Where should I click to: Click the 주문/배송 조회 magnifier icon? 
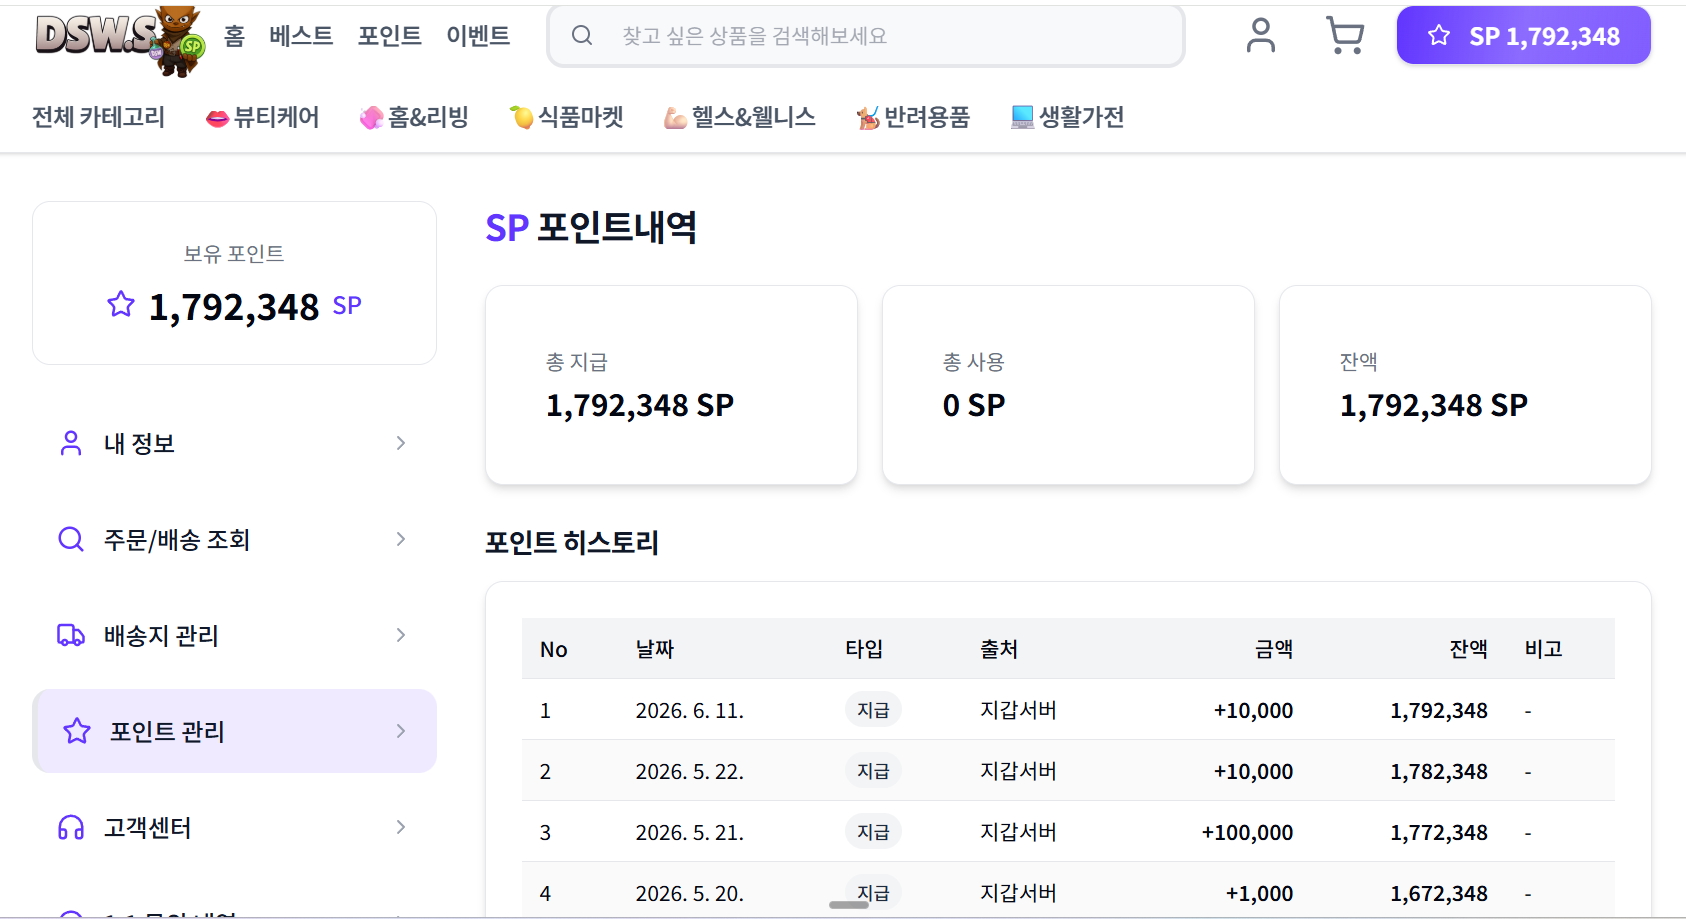71,539
